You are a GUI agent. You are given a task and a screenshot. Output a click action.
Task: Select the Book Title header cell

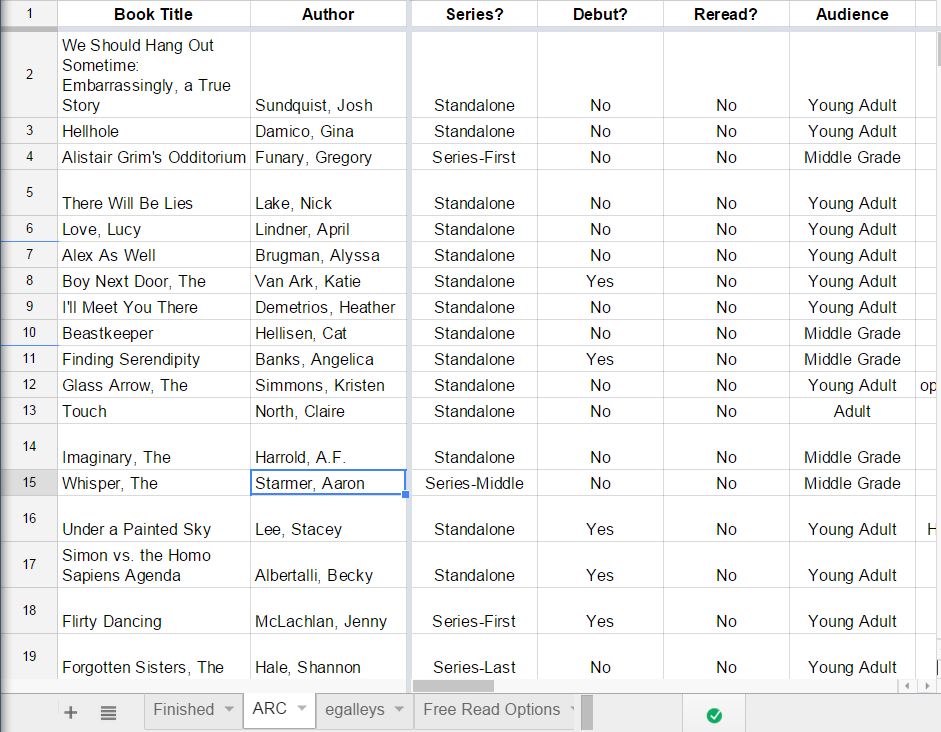click(x=153, y=14)
